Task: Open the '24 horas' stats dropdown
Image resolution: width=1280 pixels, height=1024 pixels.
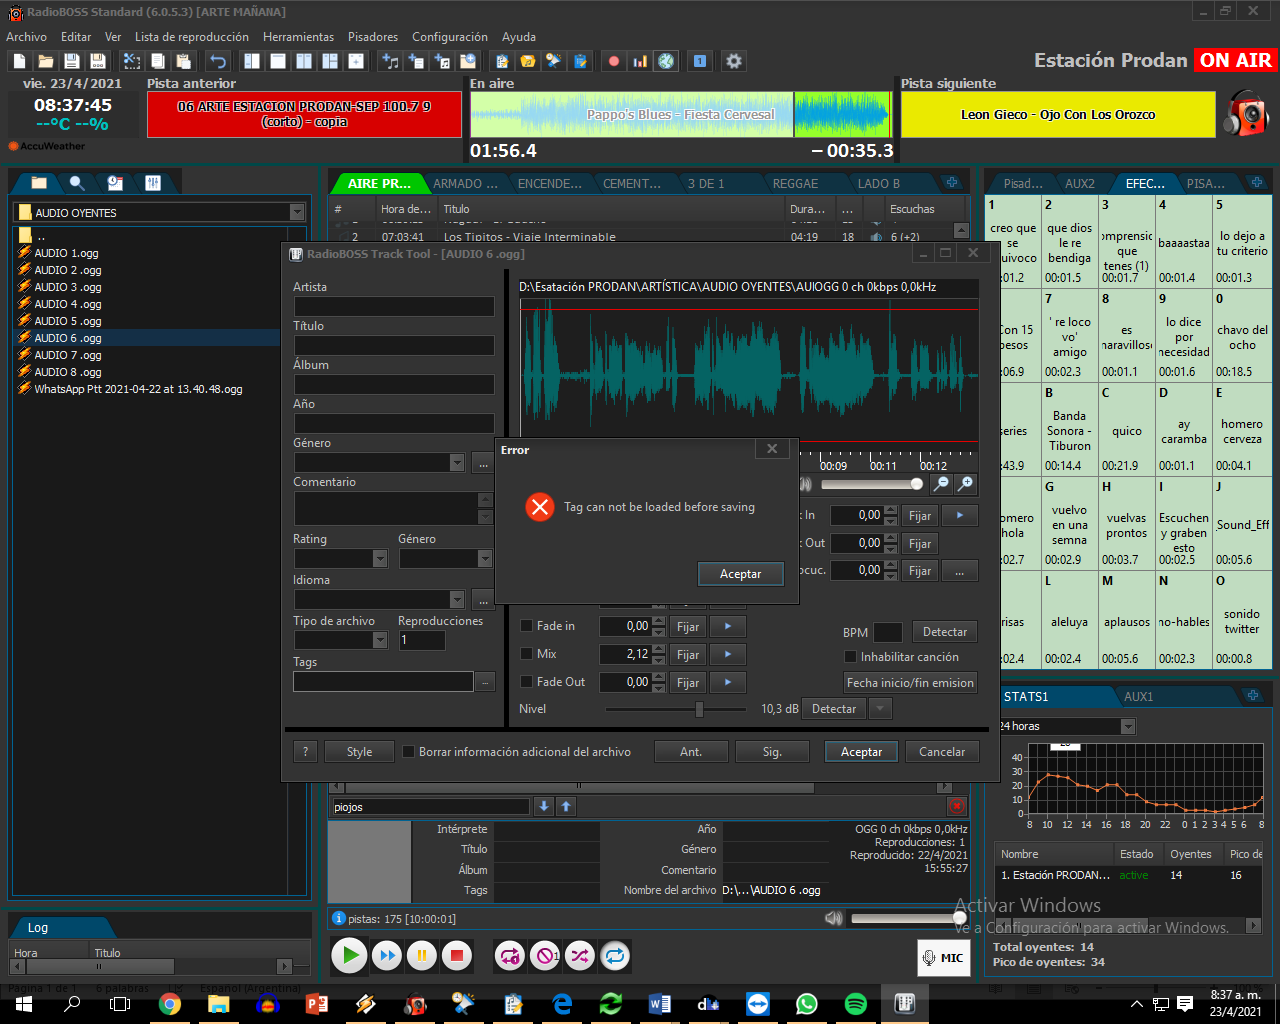Action: click(x=1128, y=726)
